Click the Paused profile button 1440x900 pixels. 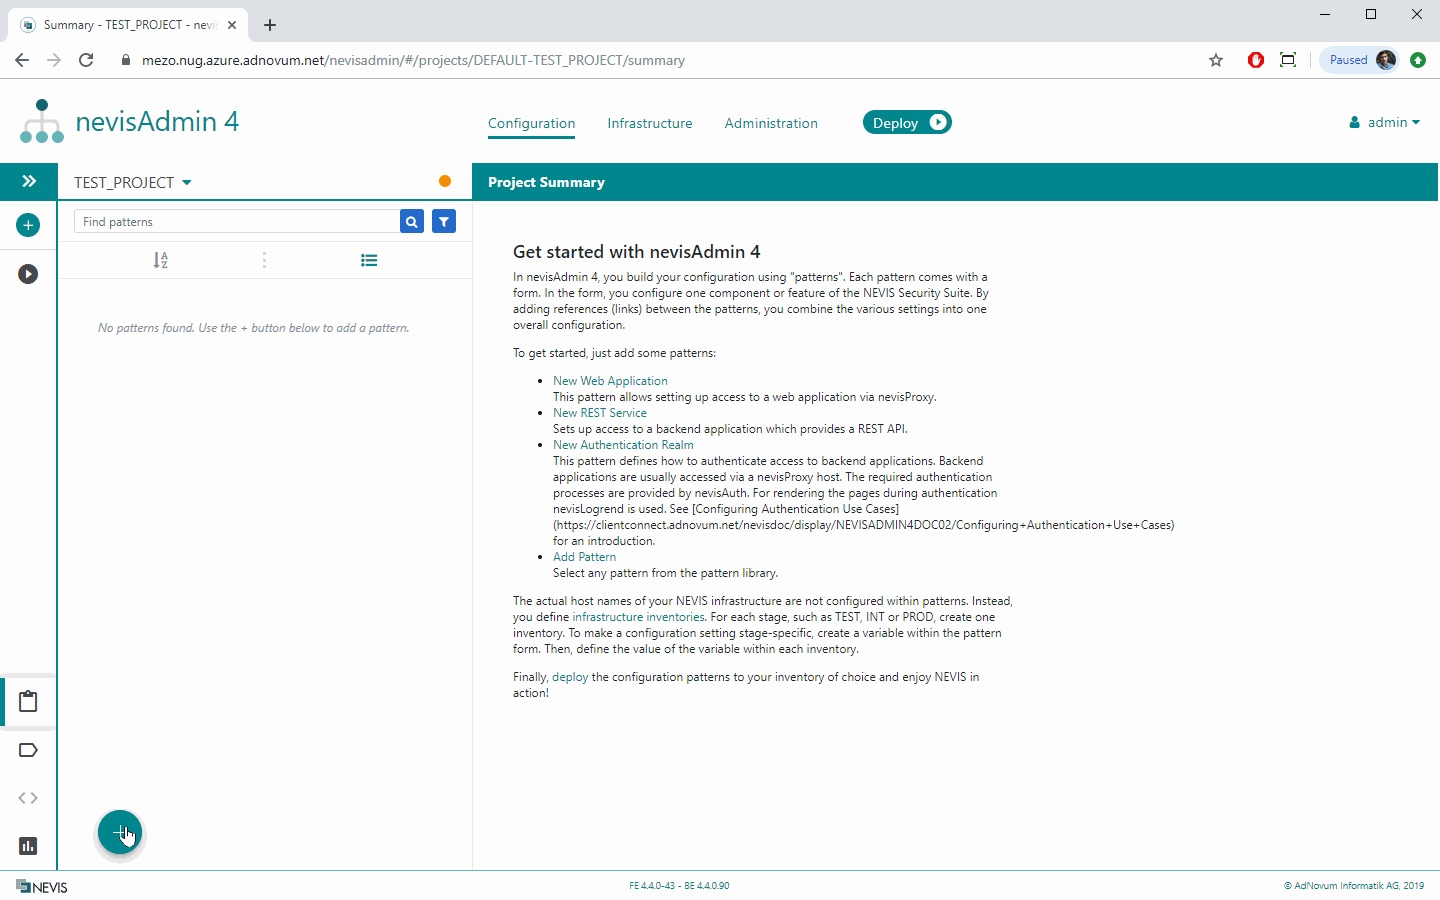(1360, 60)
